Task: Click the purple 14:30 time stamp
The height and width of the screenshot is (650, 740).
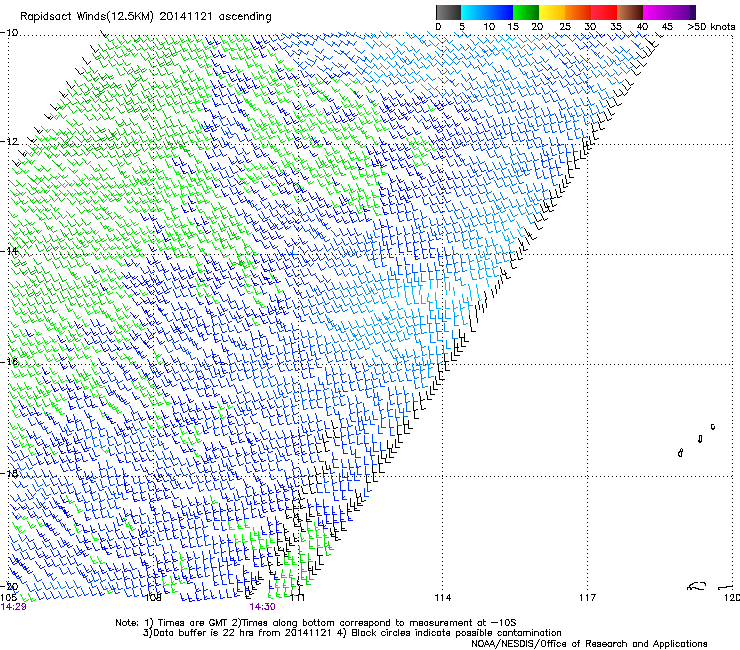Action: [x=262, y=607]
